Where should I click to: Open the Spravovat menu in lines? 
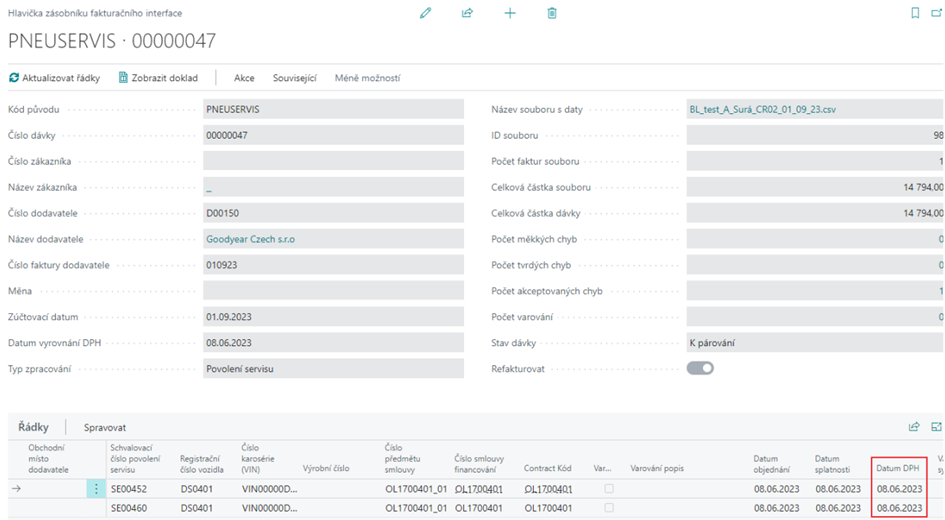[105, 427]
